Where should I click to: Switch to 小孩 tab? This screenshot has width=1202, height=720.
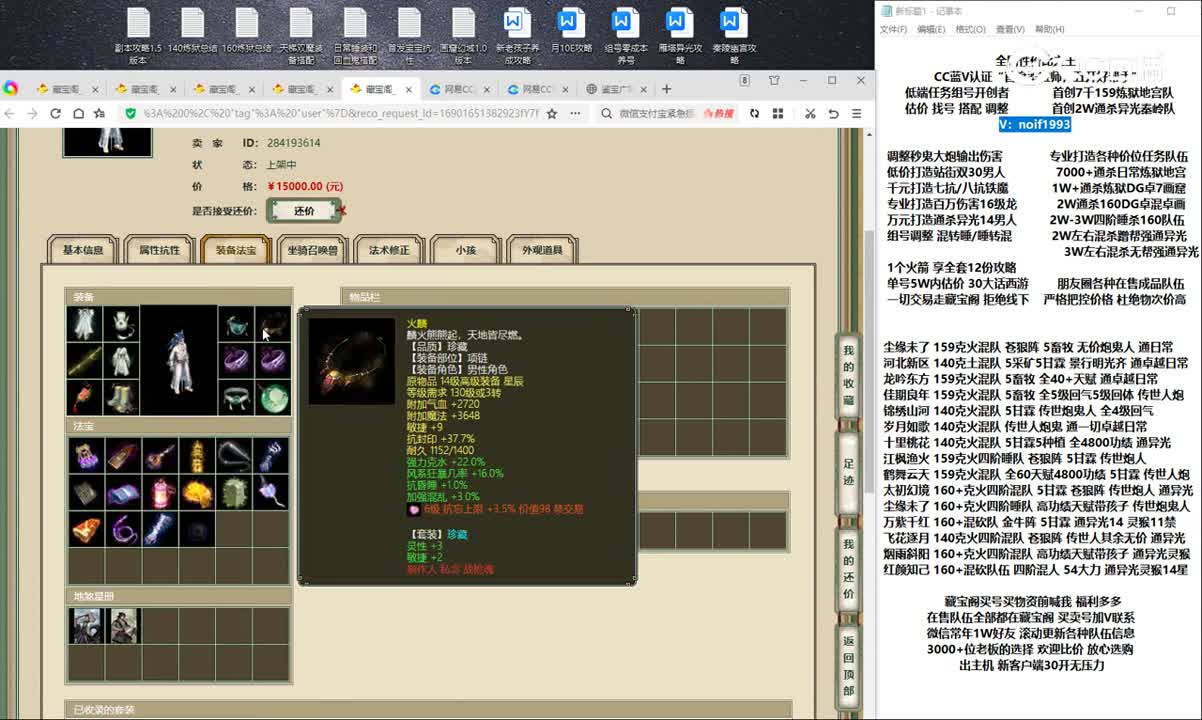465,250
